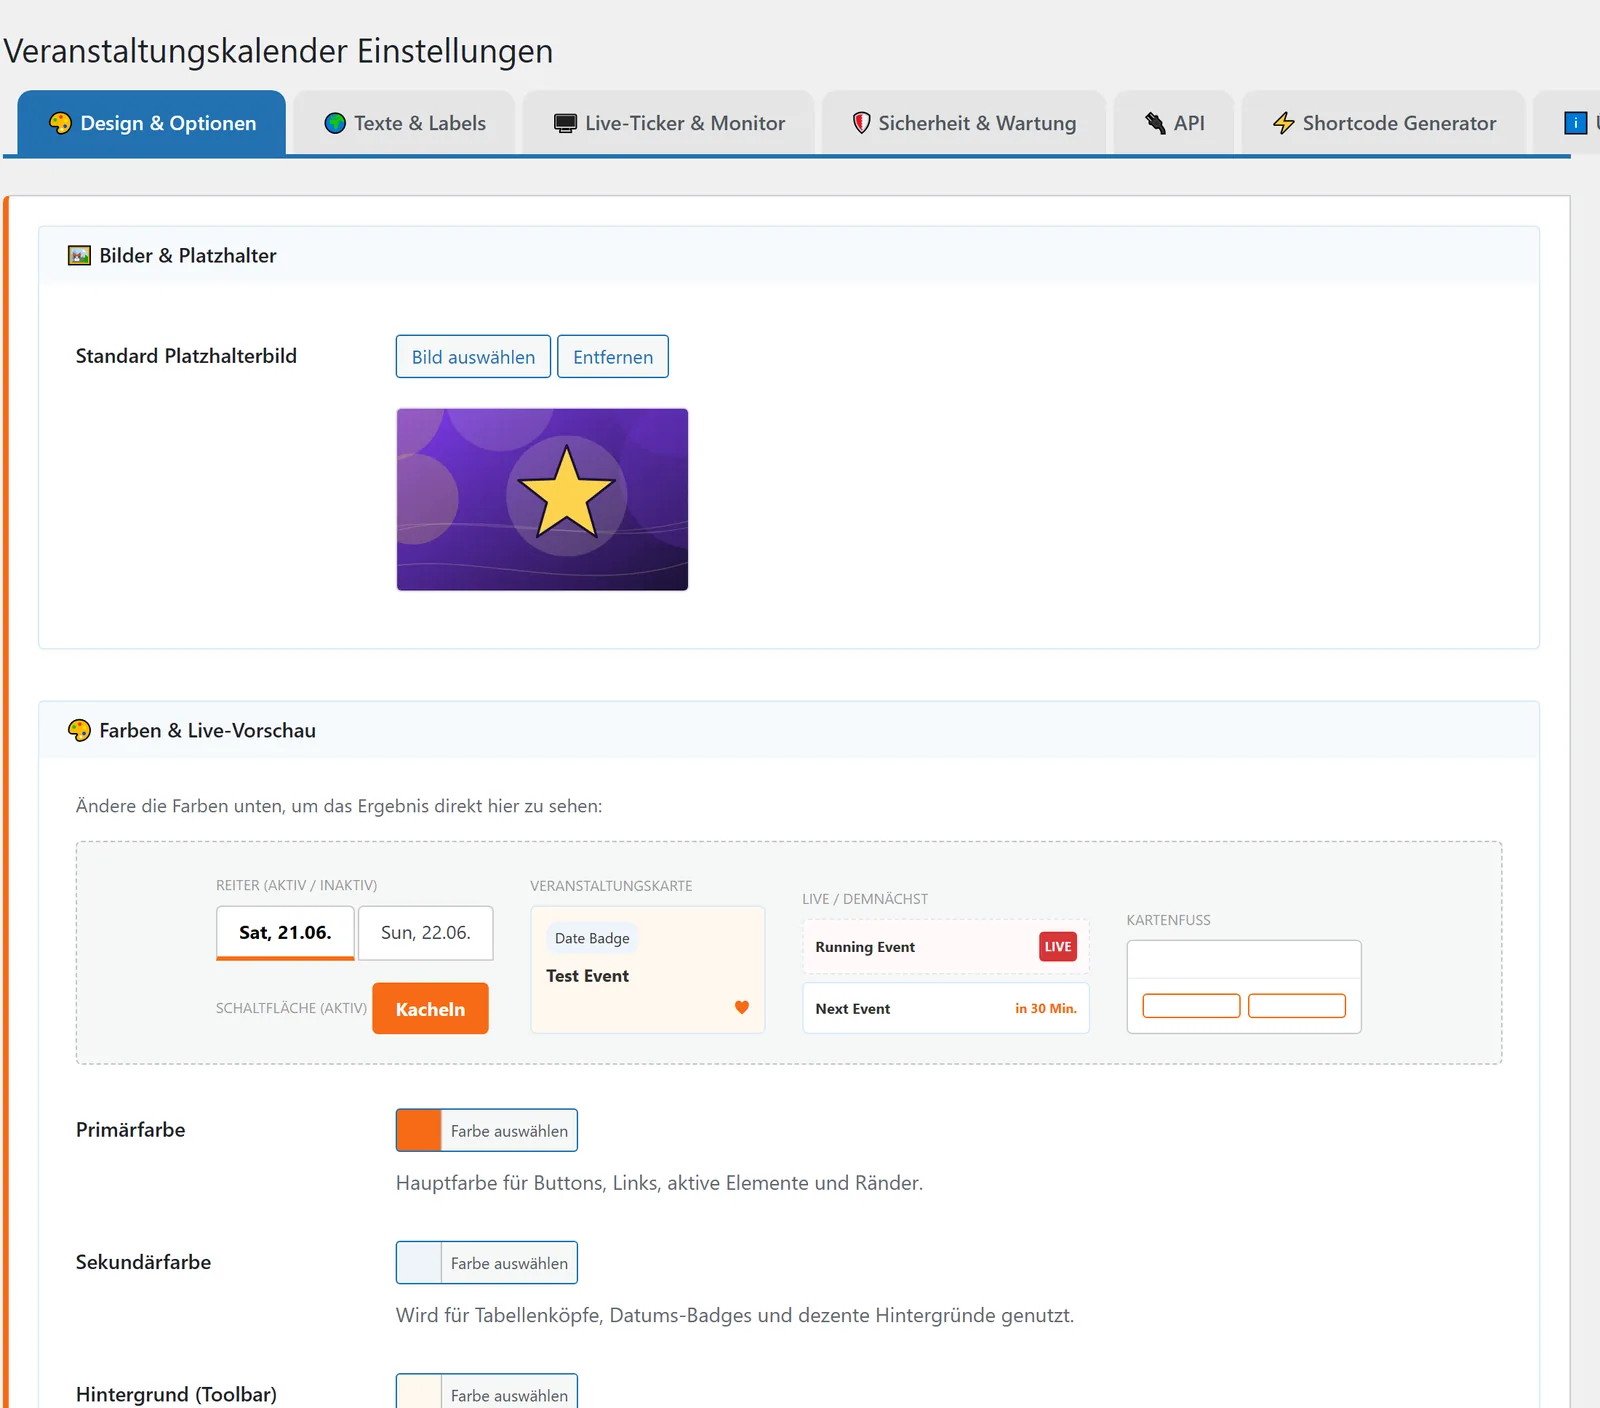Click Farbe auswählen for Primärfarbe

509,1131
